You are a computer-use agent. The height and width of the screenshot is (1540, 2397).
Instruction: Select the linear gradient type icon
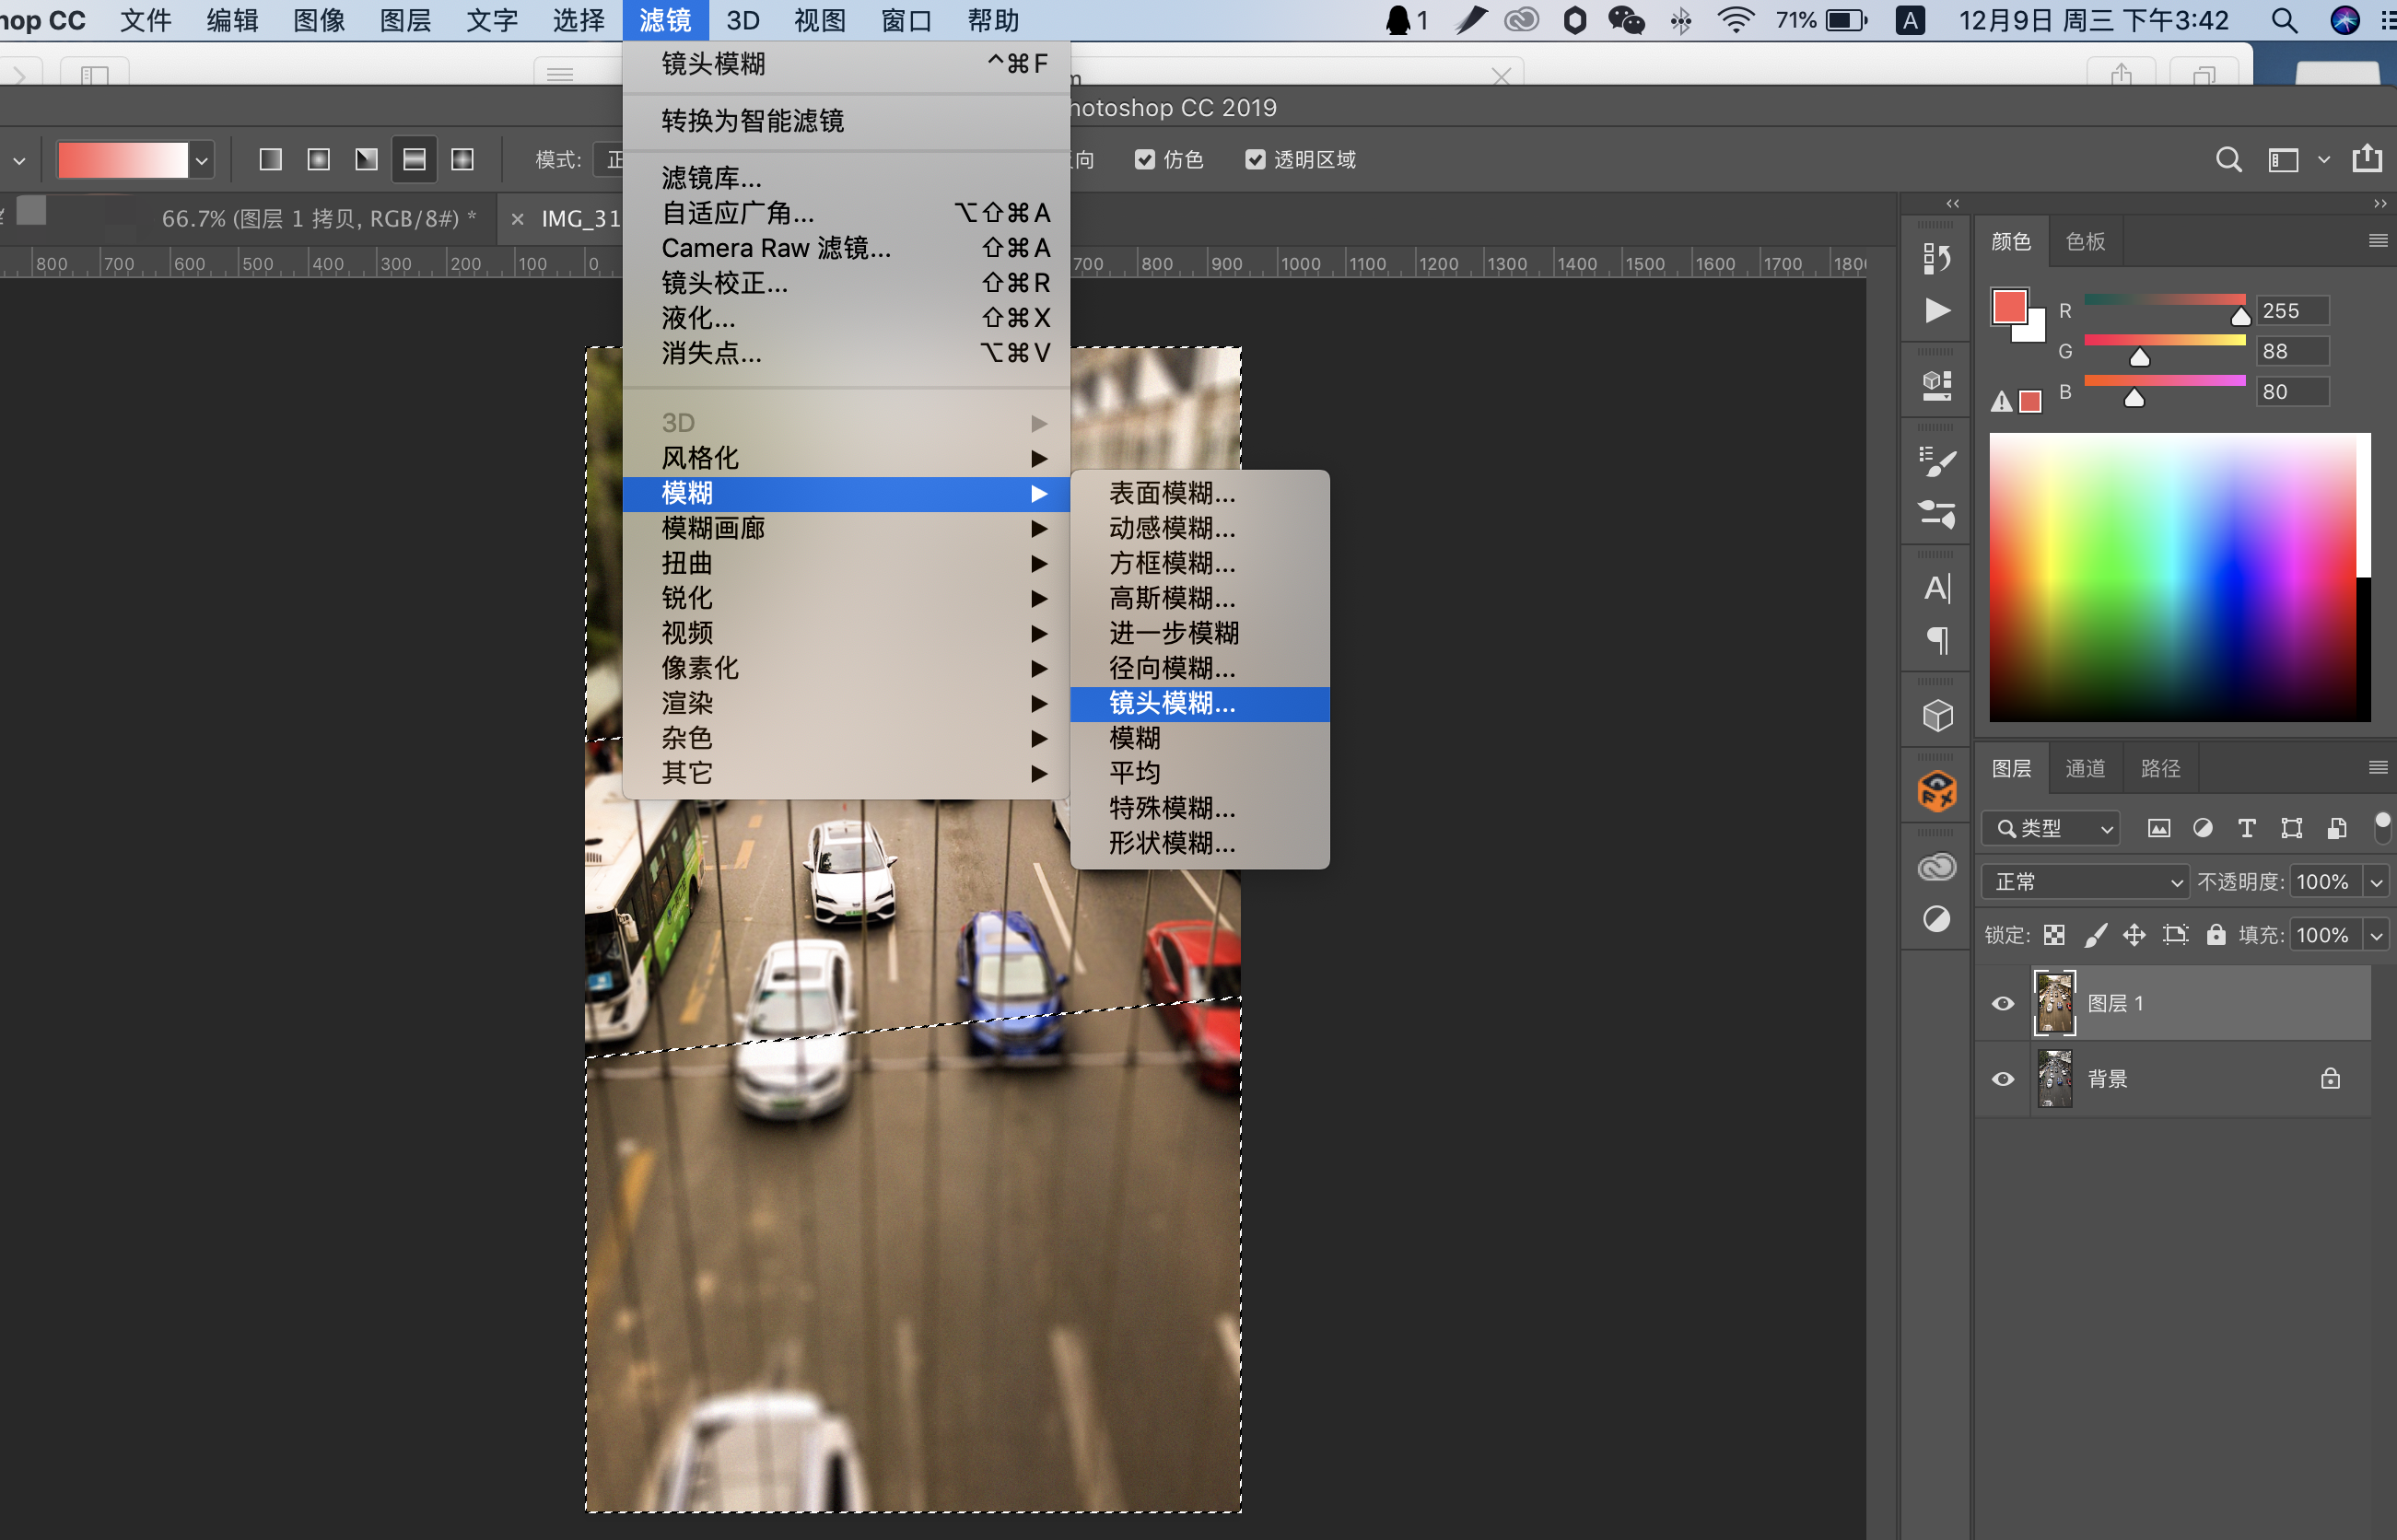pos(270,160)
